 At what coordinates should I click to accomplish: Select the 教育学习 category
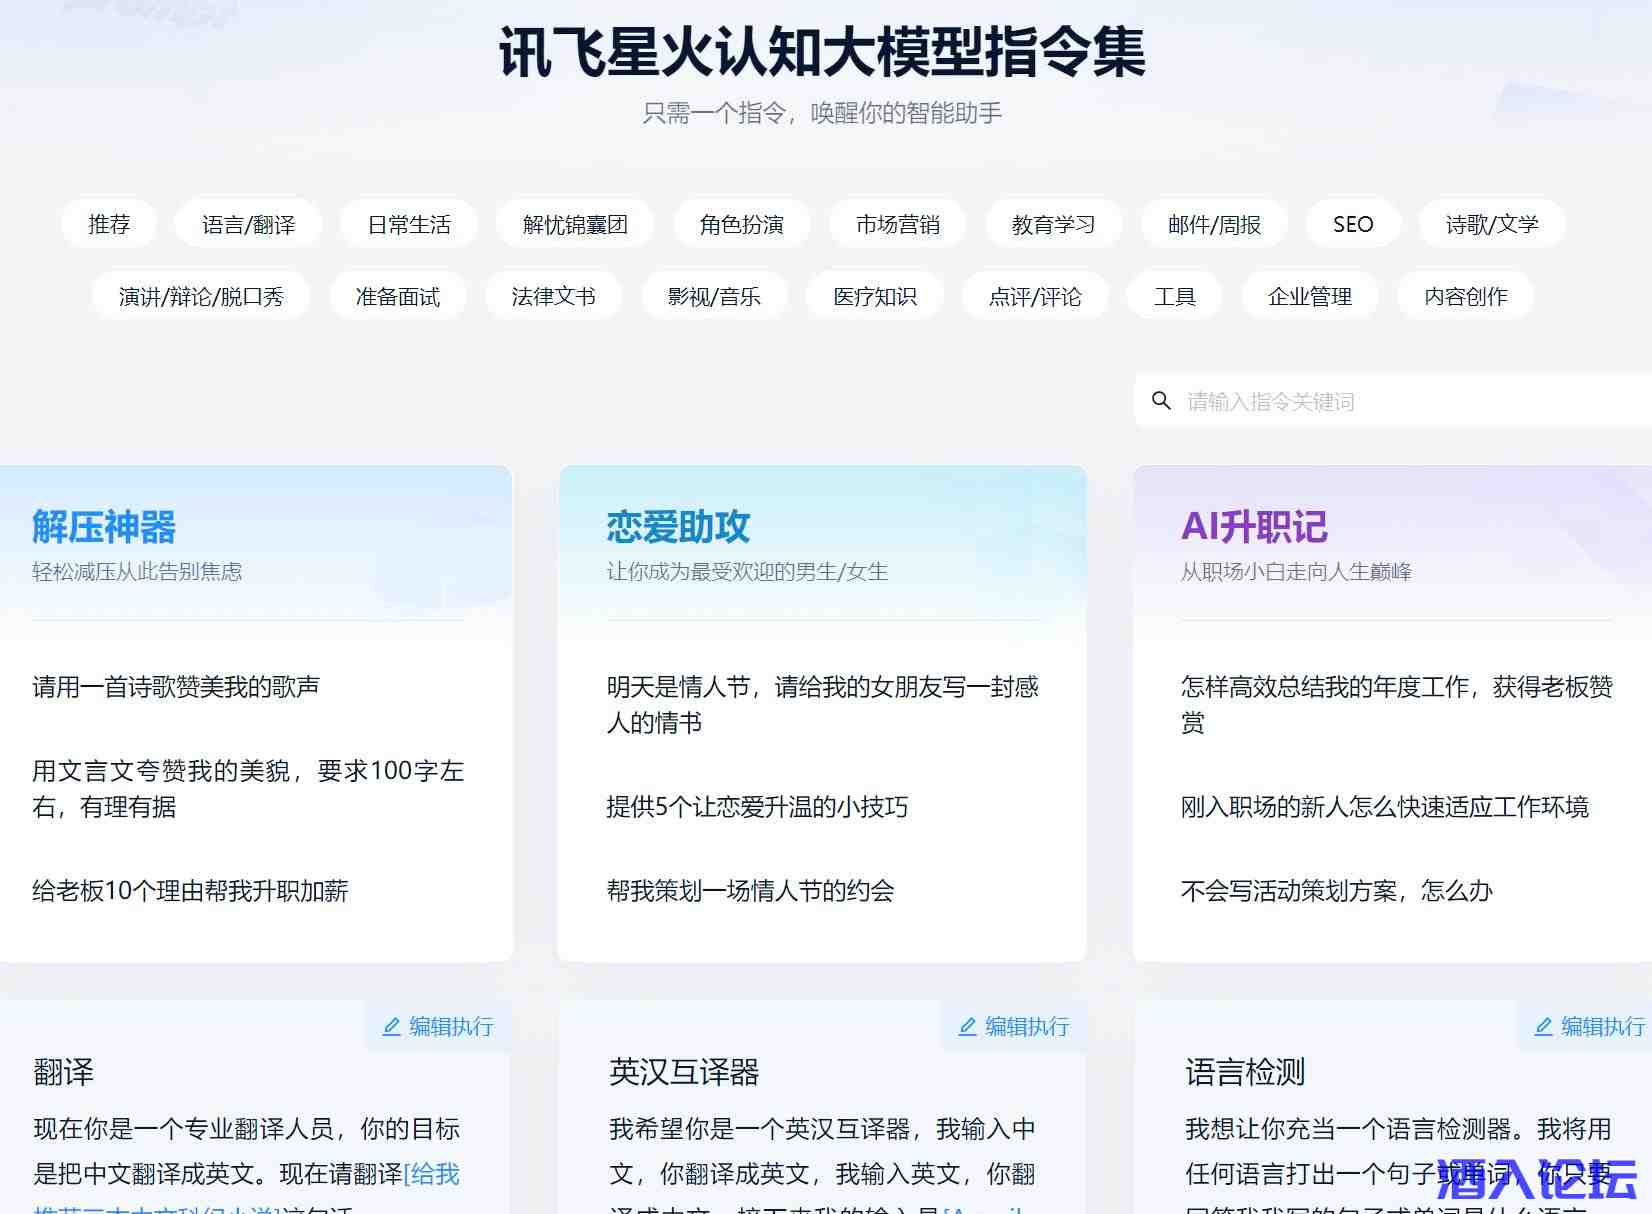click(x=1053, y=224)
